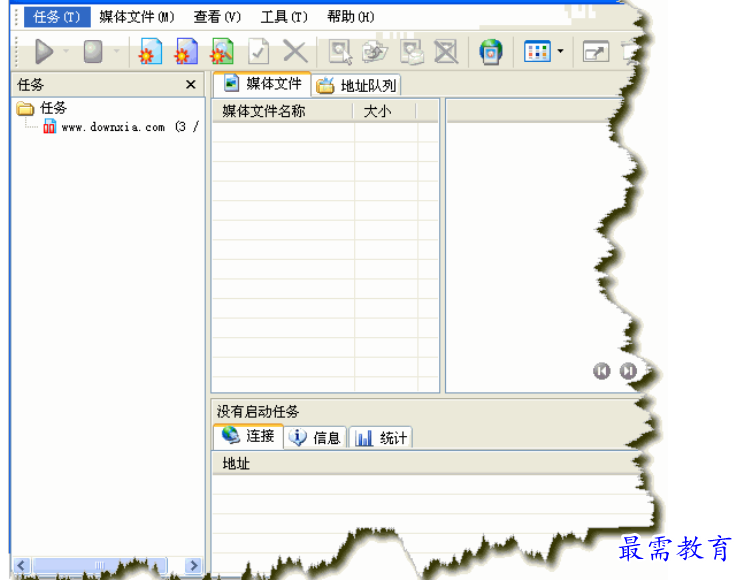
Task: Click the save media copy icon
Action: click(411, 51)
